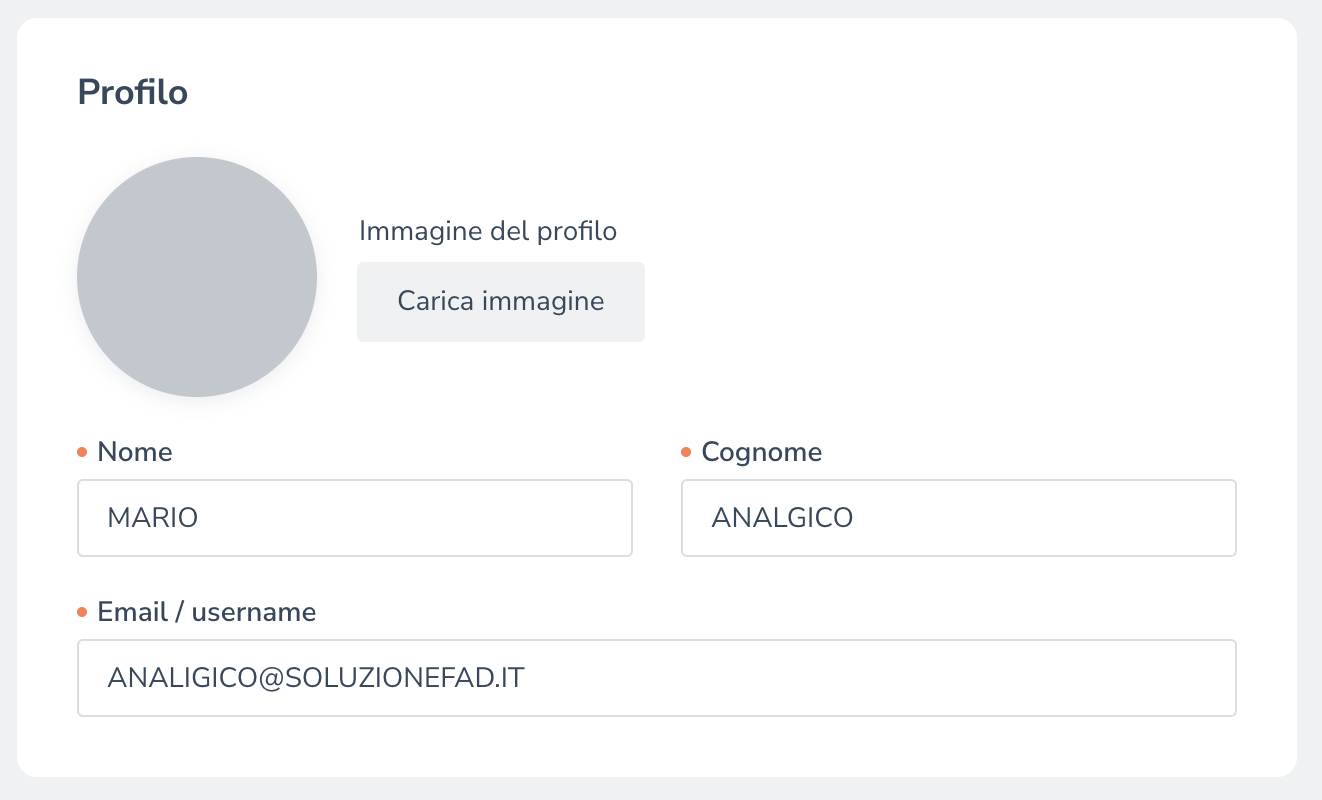Click the required dot beside Cognome
The image size is (1322, 800).
[686, 453]
